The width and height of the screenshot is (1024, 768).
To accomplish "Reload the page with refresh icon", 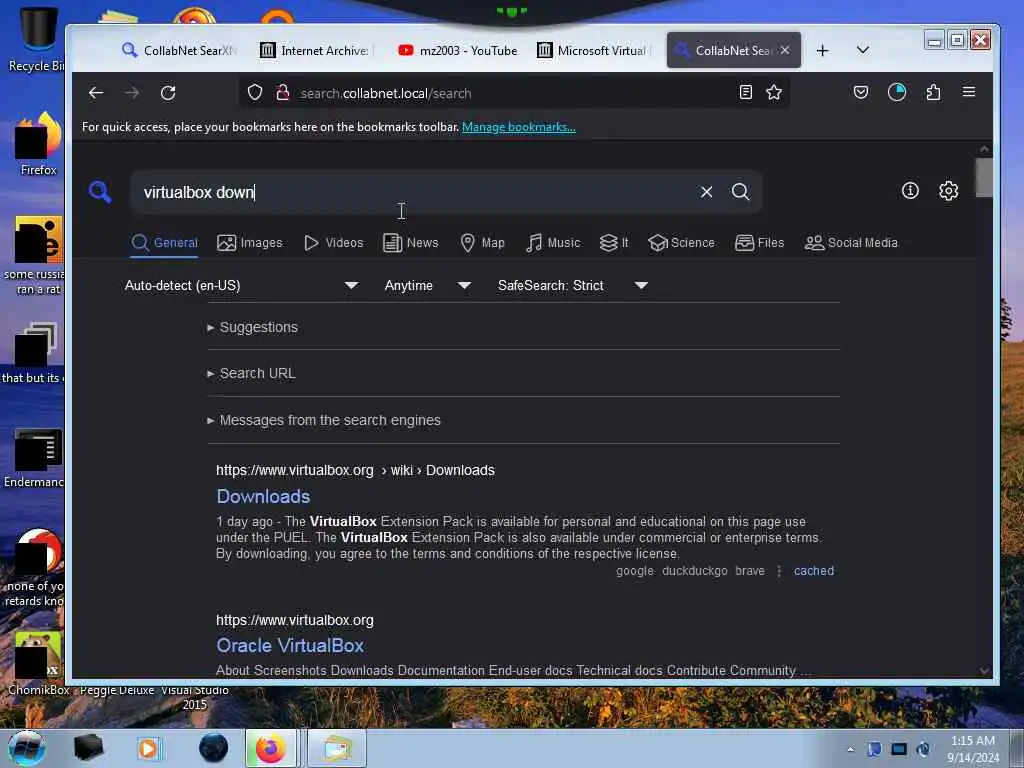I will [168, 93].
